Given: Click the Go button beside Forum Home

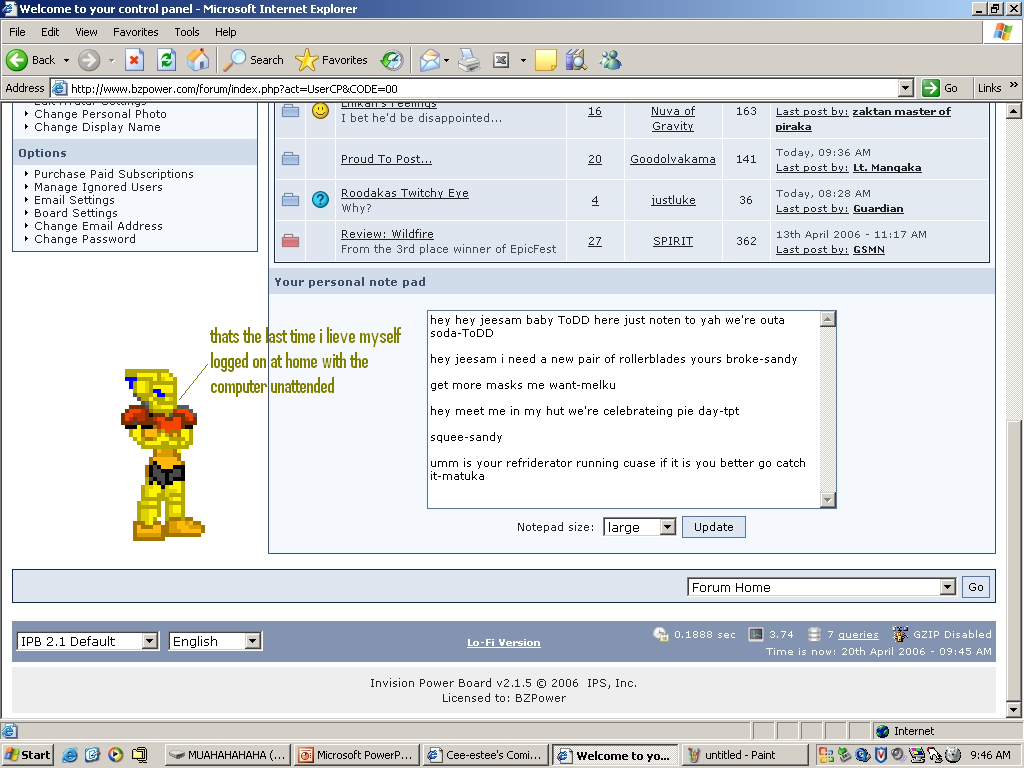Looking at the screenshot, I should tap(976, 587).
